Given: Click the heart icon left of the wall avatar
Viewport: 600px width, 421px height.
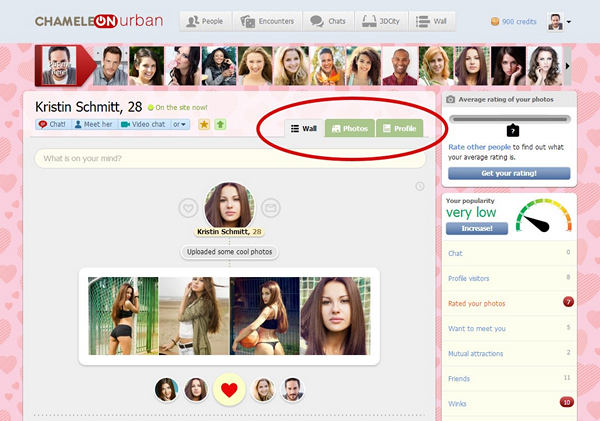Looking at the screenshot, I should 188,208.
